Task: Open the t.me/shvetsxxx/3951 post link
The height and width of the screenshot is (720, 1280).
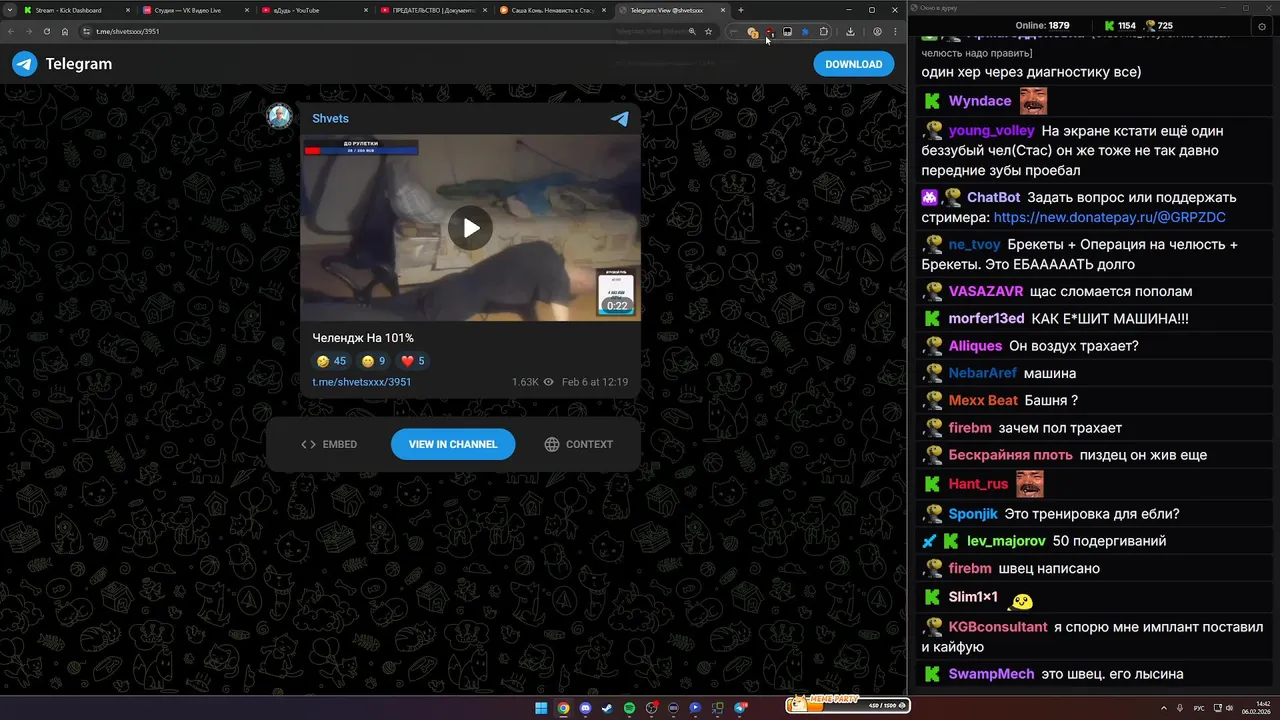Action: click(362, 382)
